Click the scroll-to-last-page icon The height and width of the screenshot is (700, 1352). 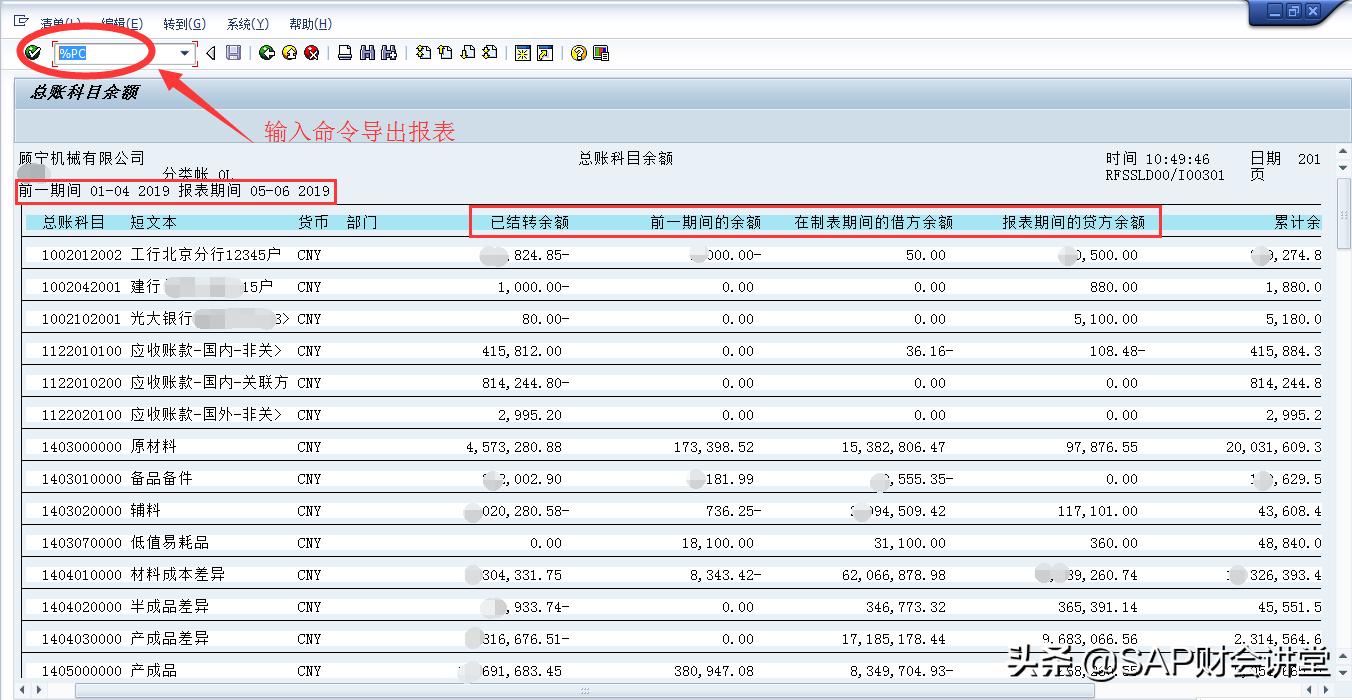point(489,53)
